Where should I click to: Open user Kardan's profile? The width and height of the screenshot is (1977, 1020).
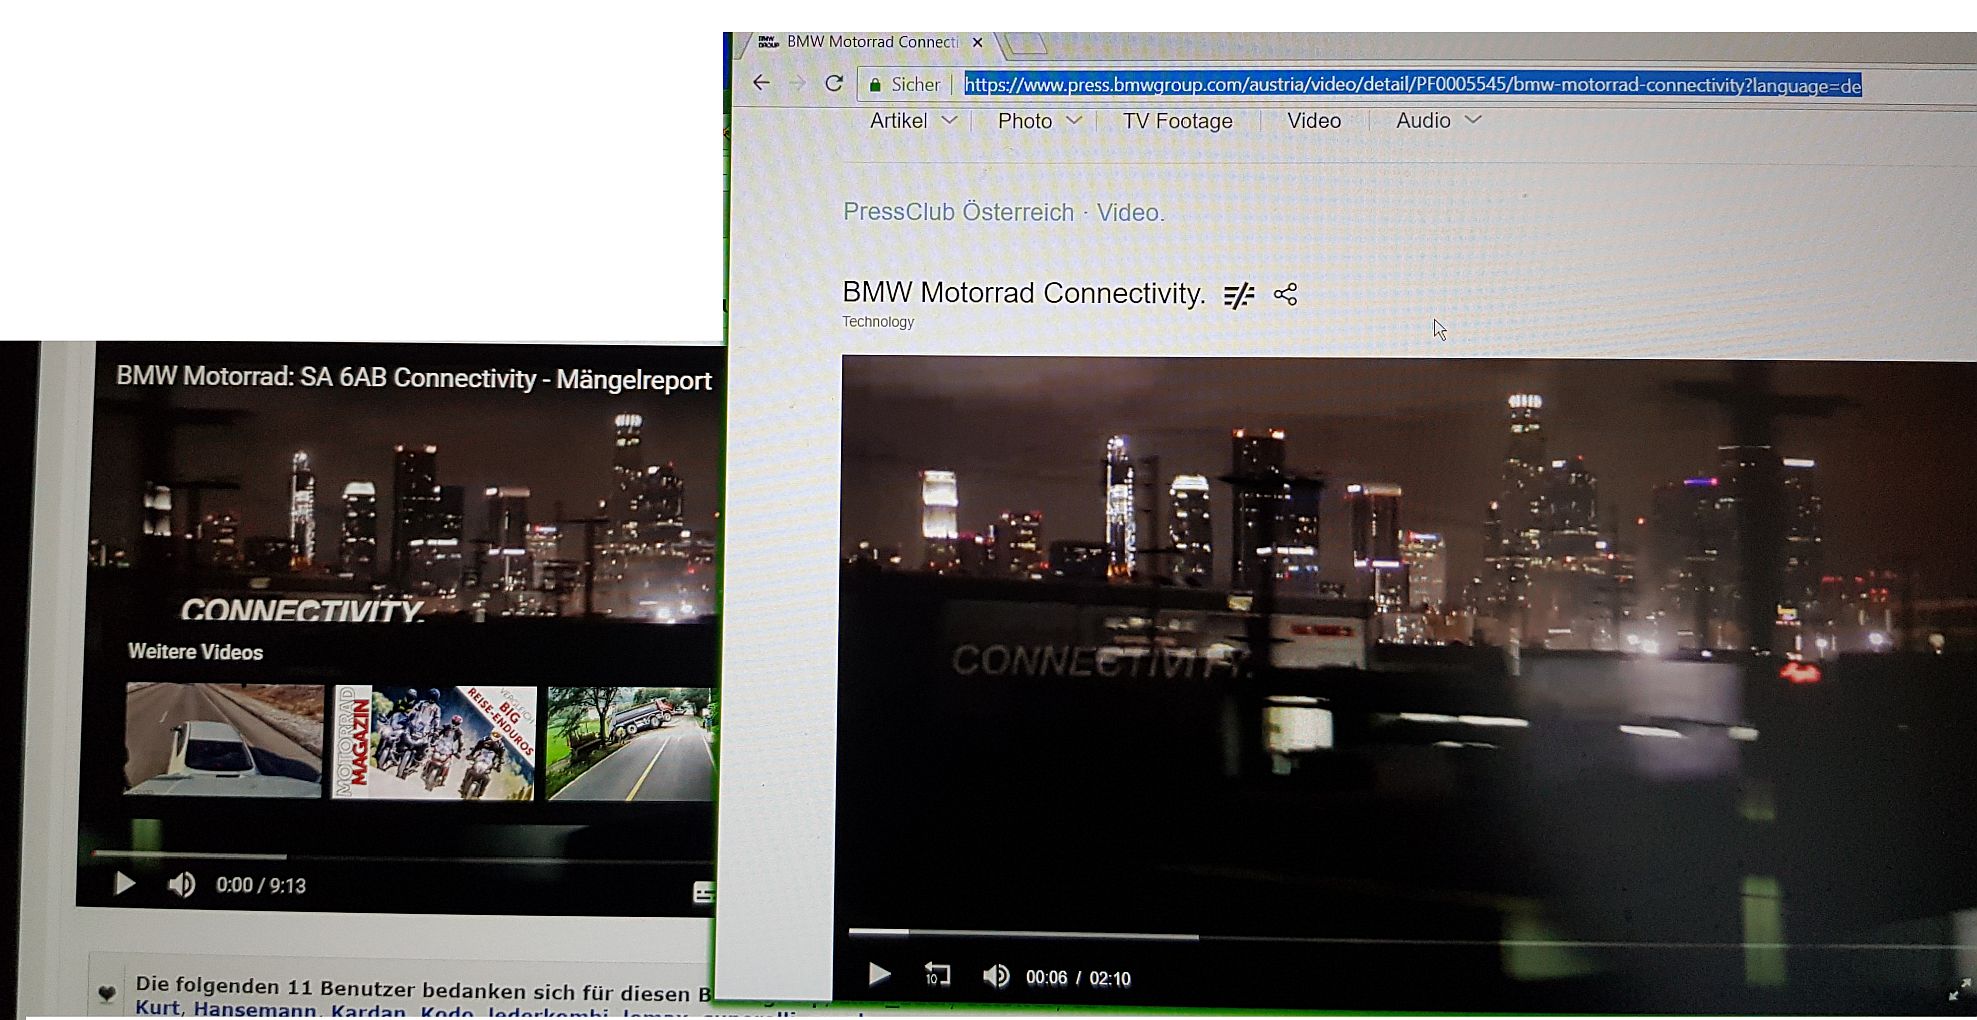point(368,1011)
